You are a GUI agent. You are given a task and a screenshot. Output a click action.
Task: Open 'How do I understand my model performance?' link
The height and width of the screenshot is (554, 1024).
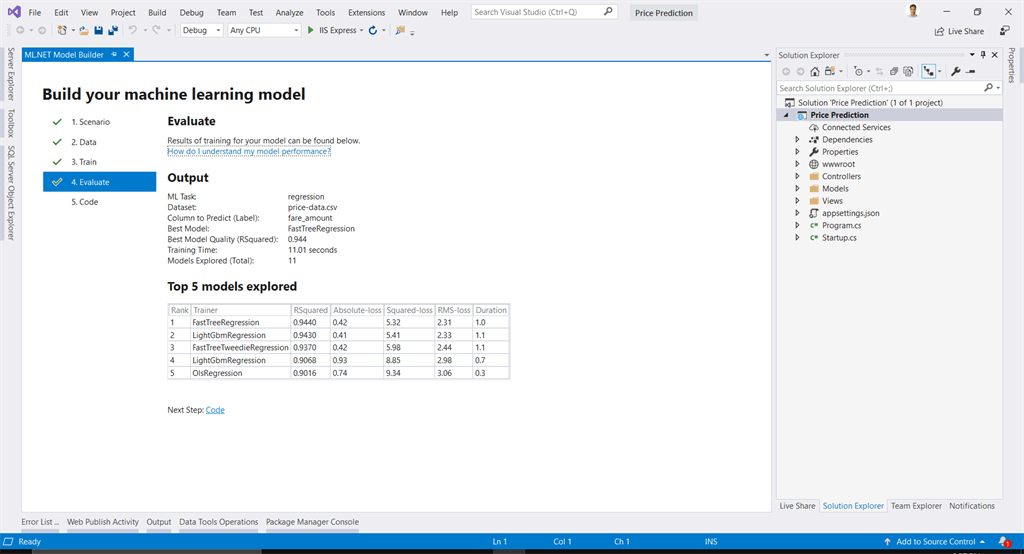click(x=249, y=151)
